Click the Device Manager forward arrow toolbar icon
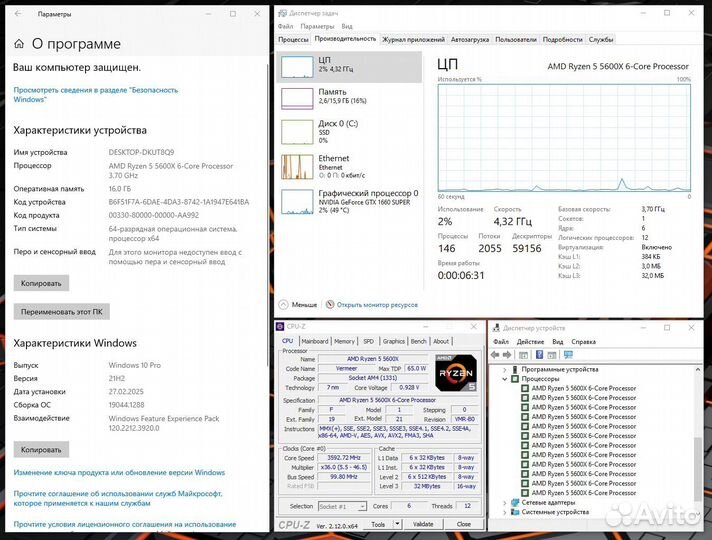This screenshot has height=540, width=712. pyautogui.click(x=507, y=355)
